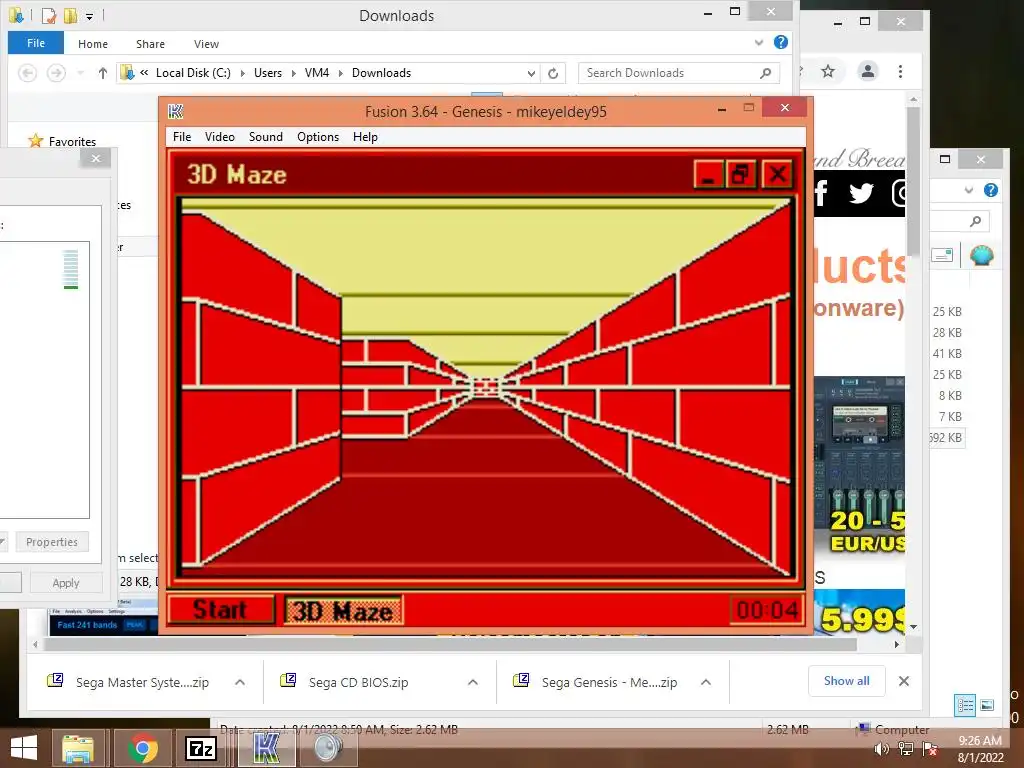Click the Explorer forward arrow
1024x768 pixels.
pyautogui.click(x=56, y=73)
